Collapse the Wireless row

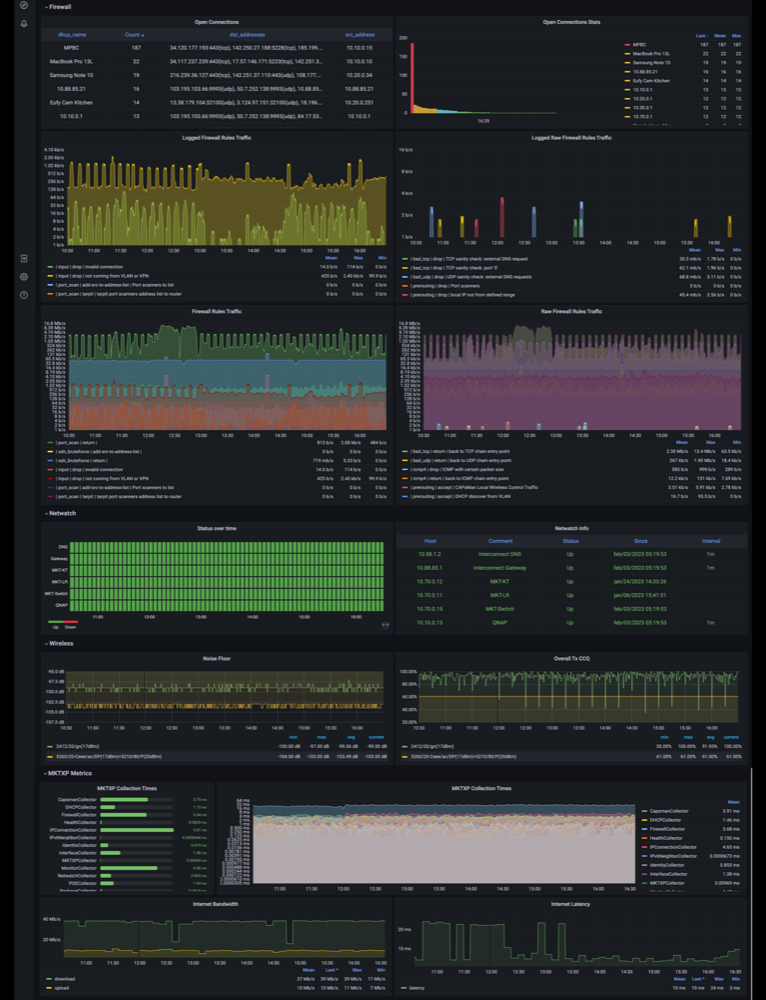pos(59,643)
